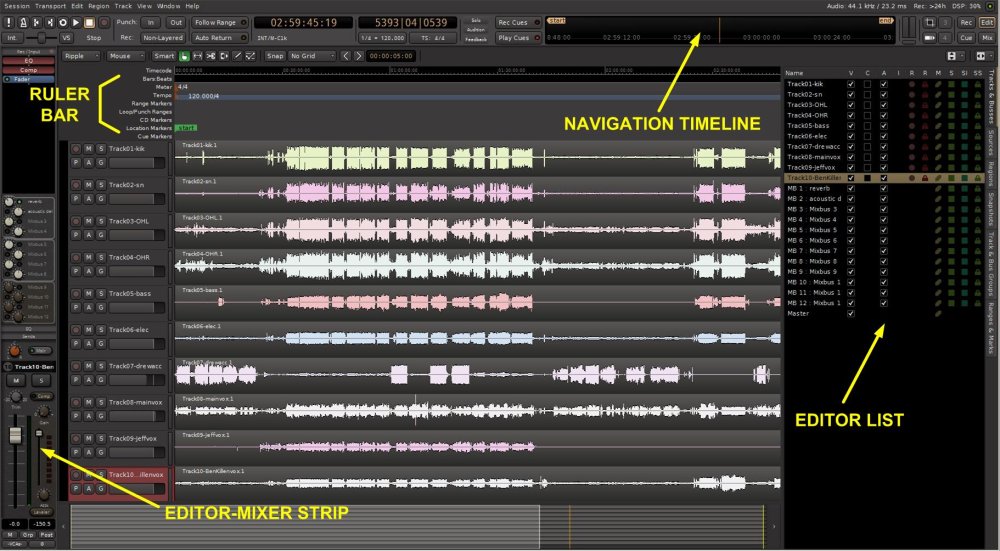1000x551 pixels.
Task: Switch to the Mix window button
Action: point(987,38)
